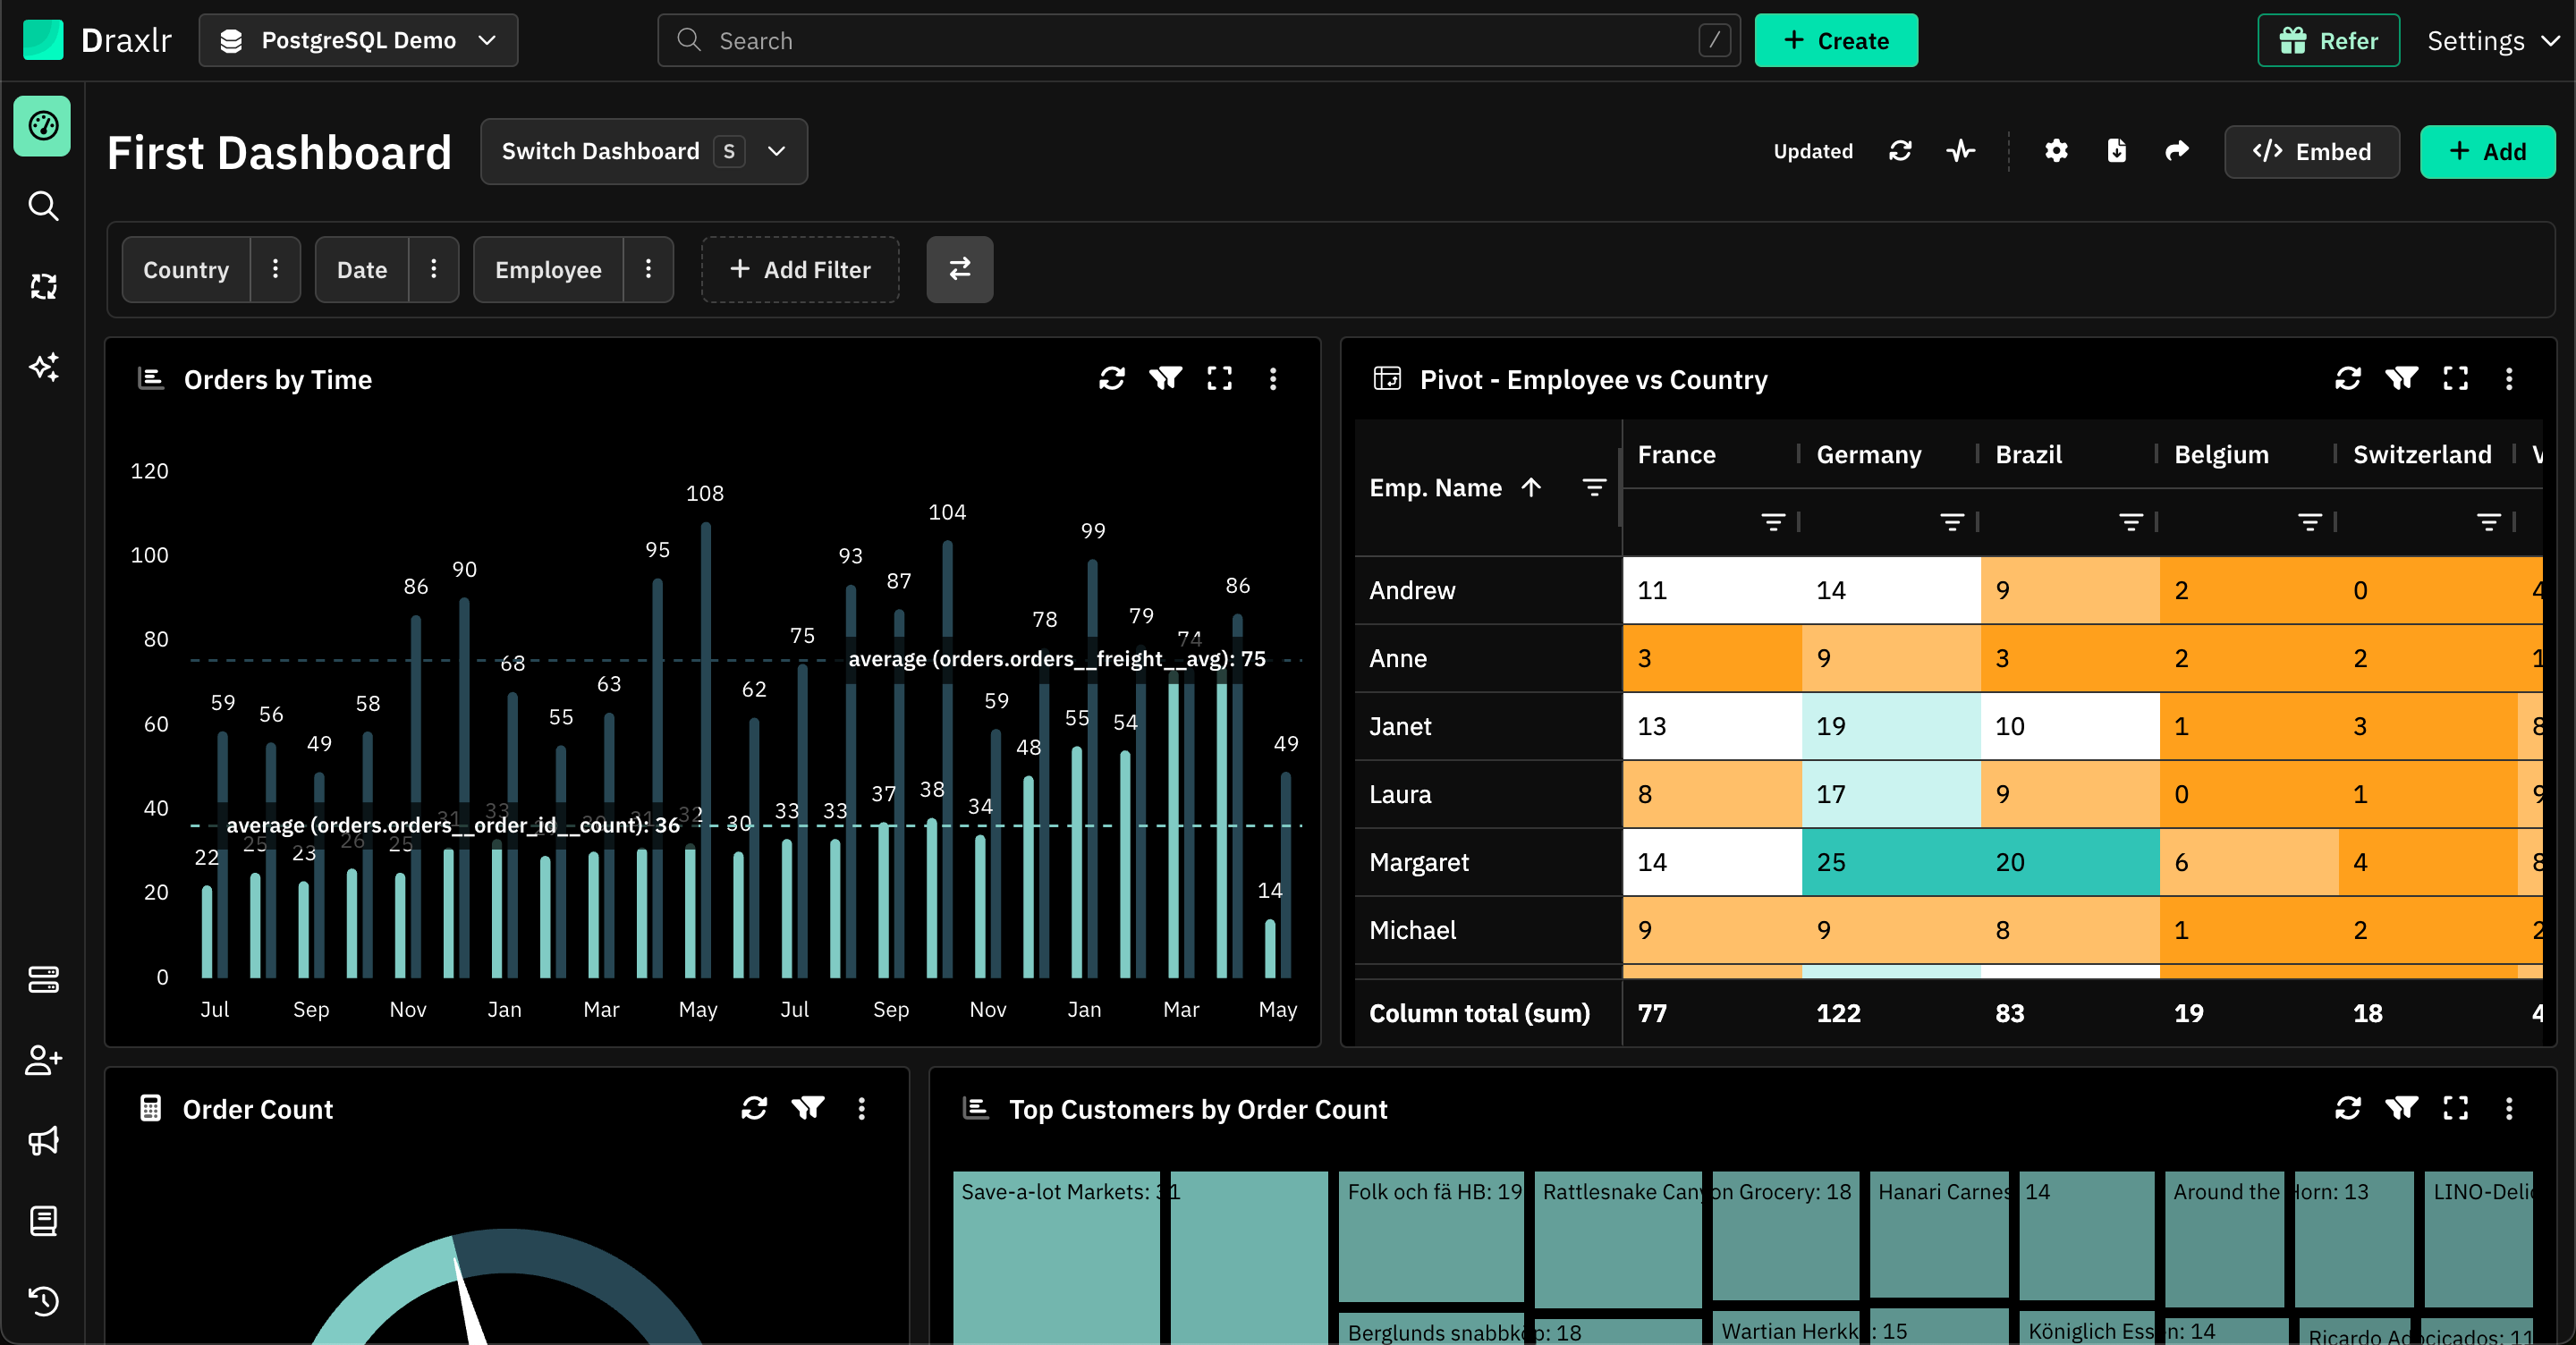The height and width of the screenshot is (1345, 2576).
Task: Open filter icon on Orders by Time
Action: [1165, 379]
